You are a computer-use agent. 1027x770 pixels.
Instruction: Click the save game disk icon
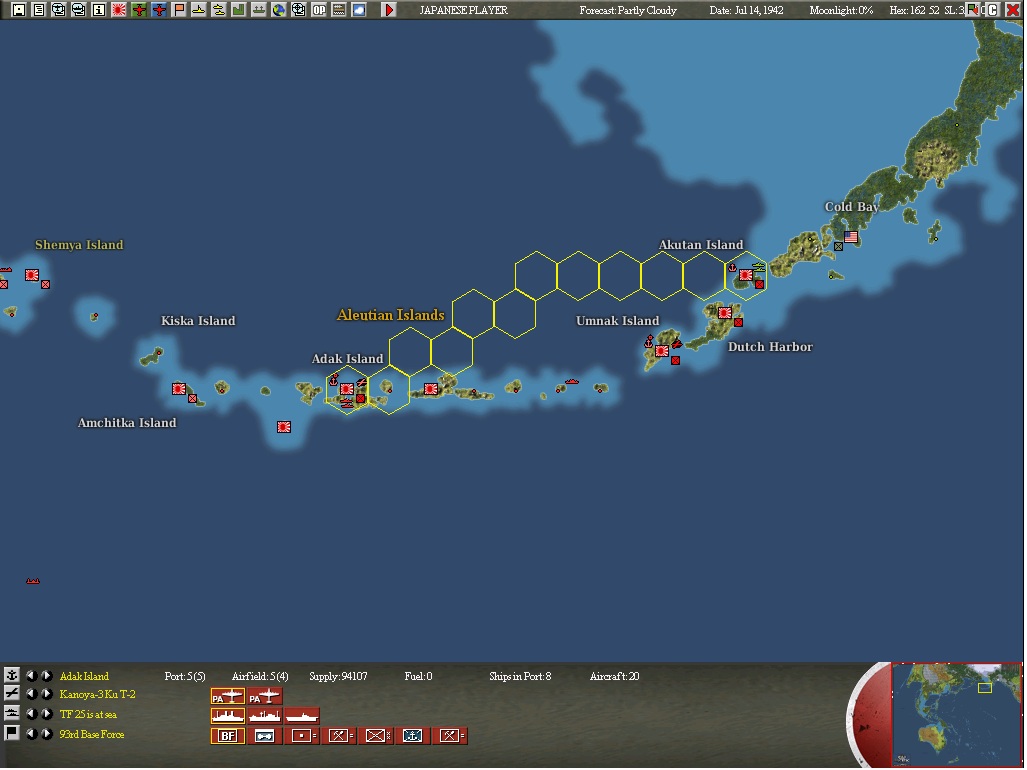(x=19, y=10)
